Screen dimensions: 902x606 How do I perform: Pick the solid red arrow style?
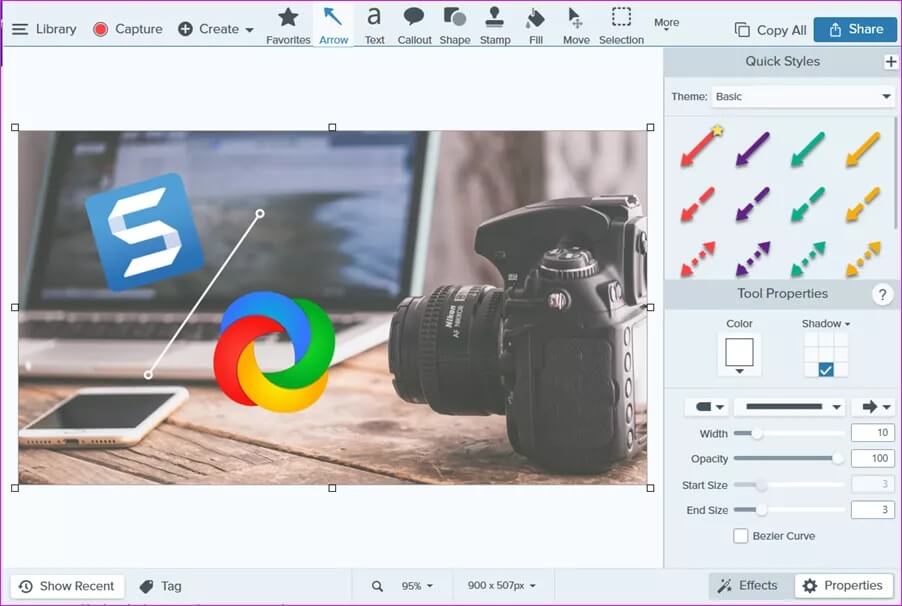point(700,148)
